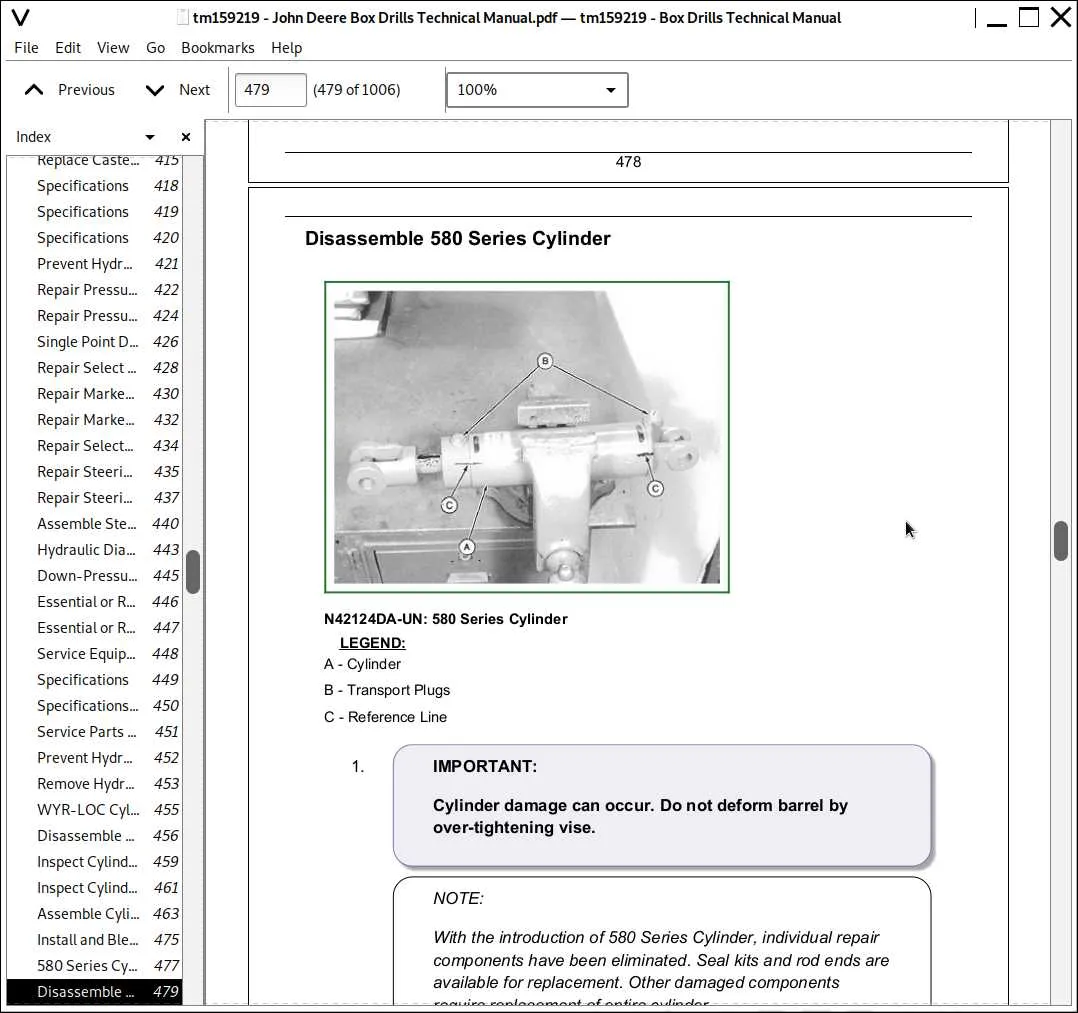1078x1013 pixels.
Task: Open the Help menu
Action: (x=286, y=47)
